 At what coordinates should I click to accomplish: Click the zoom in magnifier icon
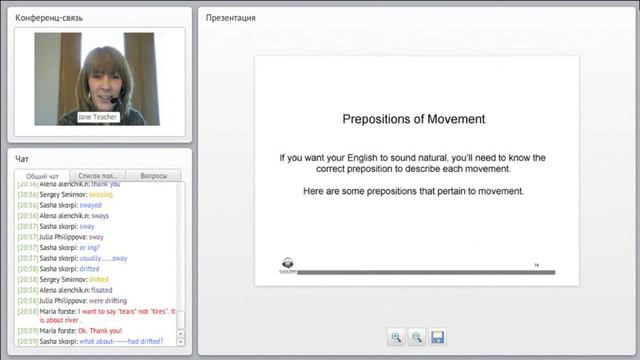click(x=396, y=337)
